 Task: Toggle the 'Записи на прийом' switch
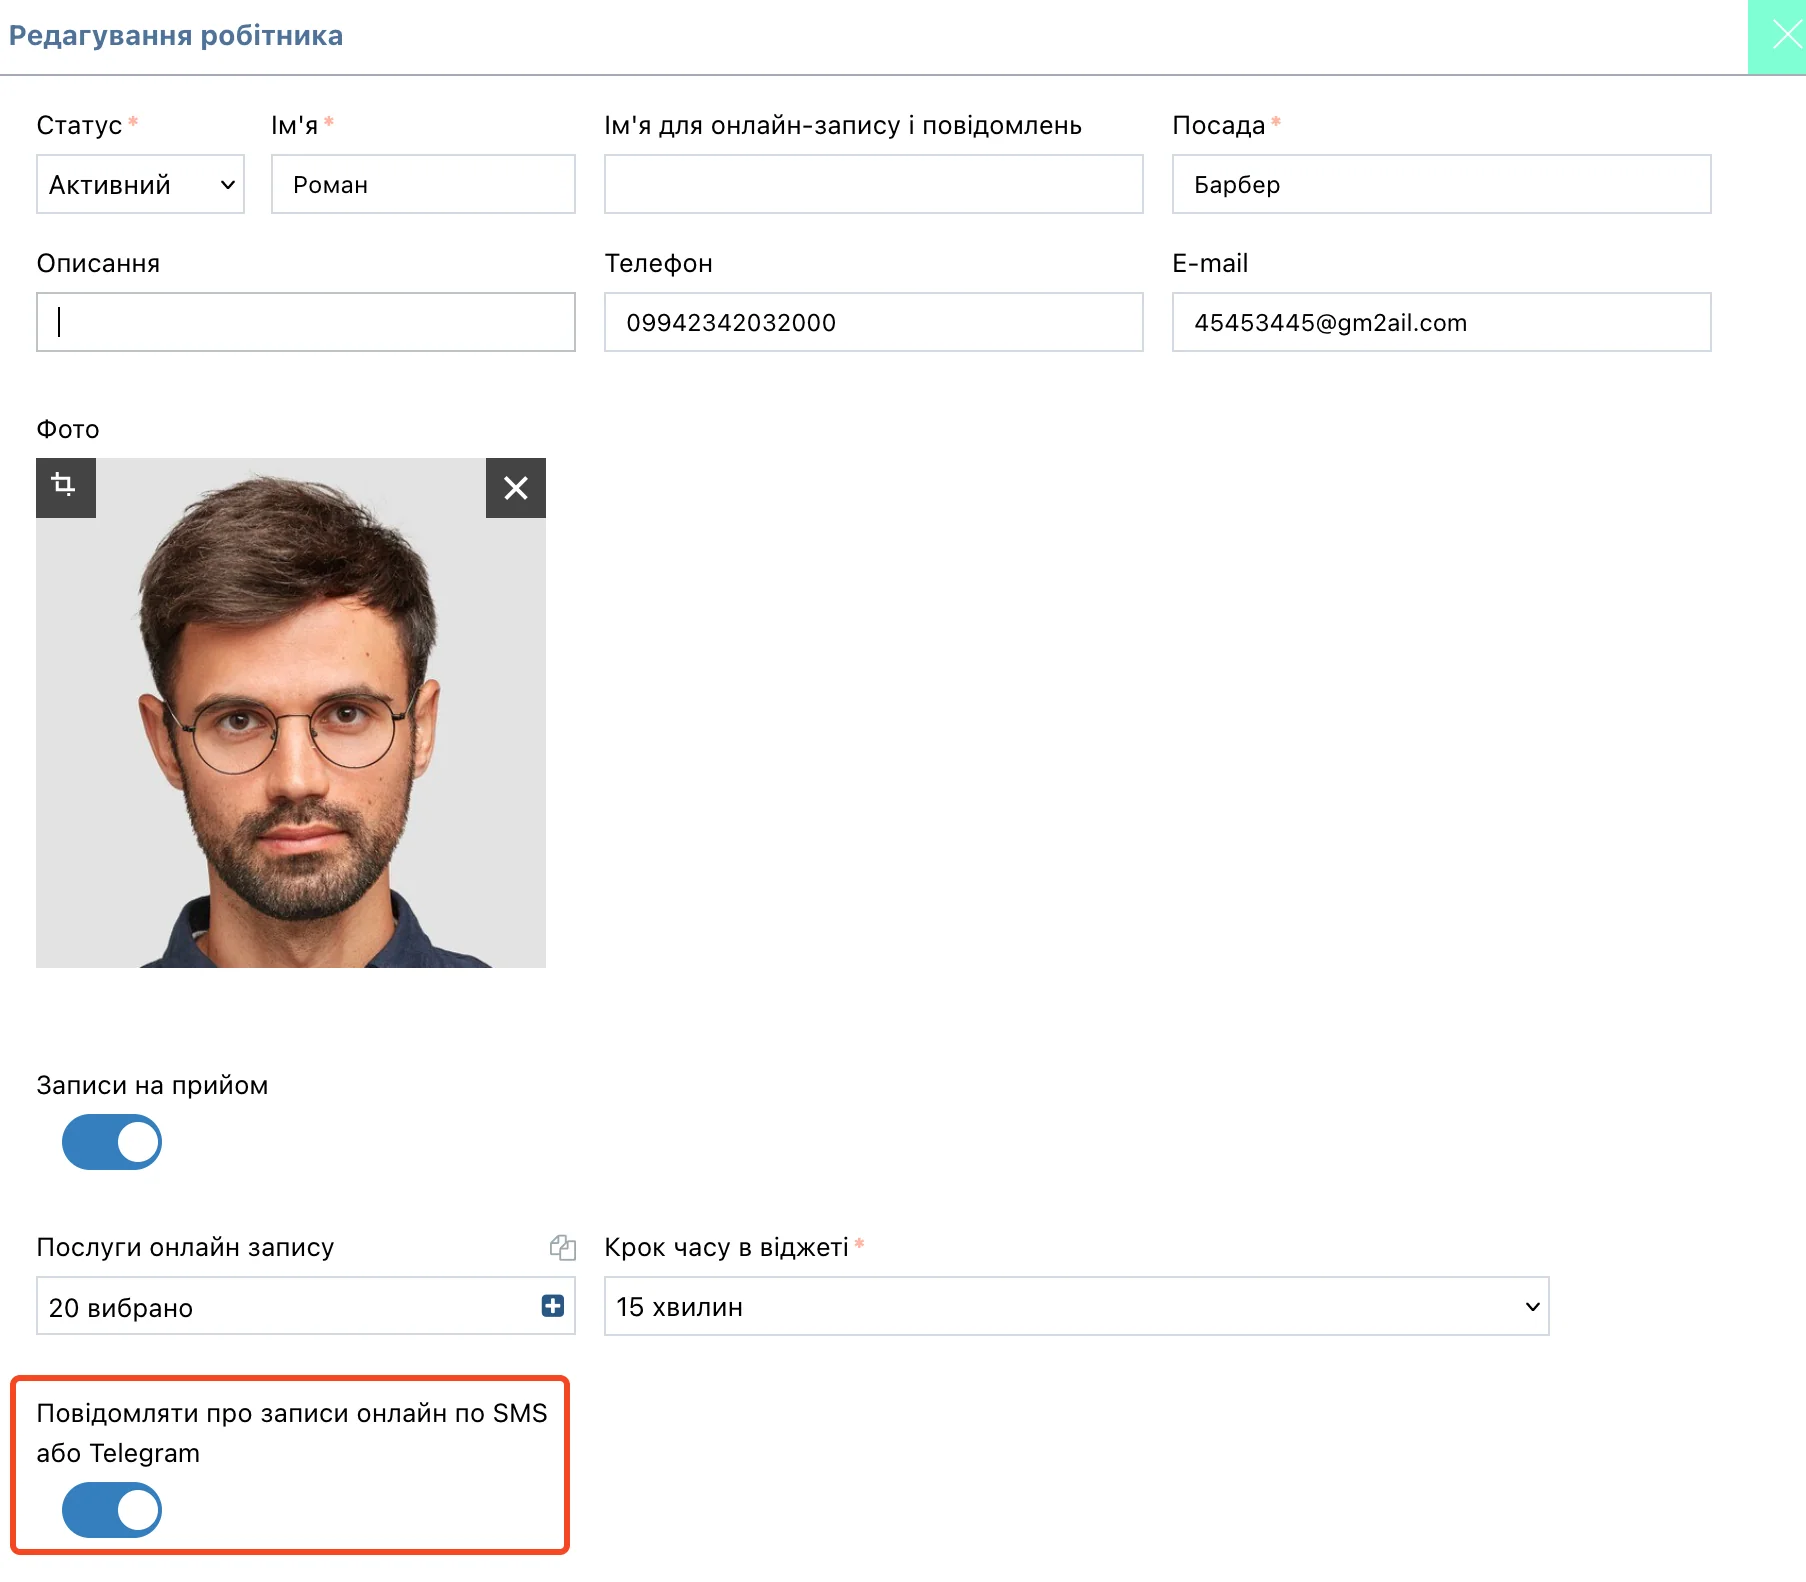point(112,1142)
